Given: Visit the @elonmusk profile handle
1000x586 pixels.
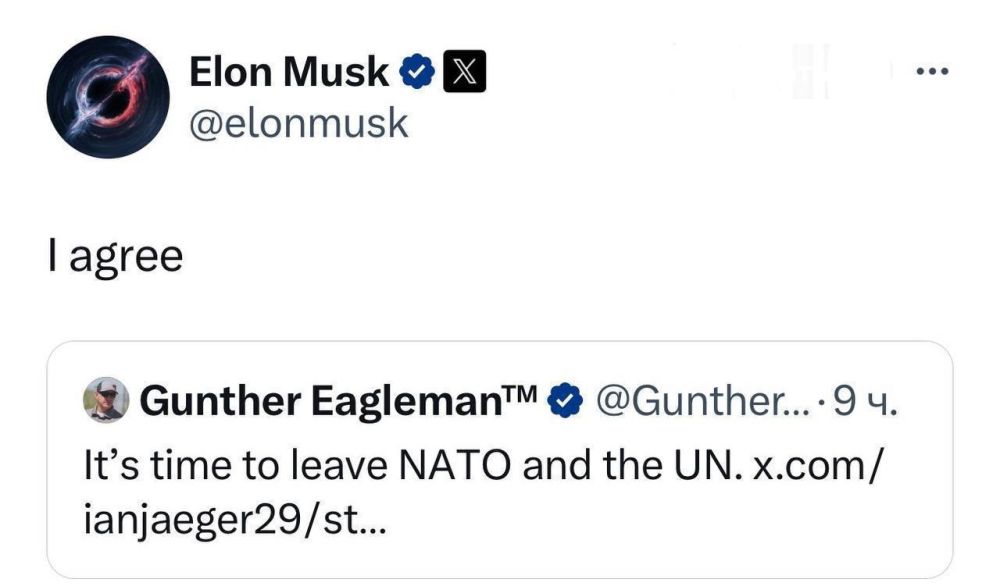Looking at the screenshot, I should pos(298,122).
